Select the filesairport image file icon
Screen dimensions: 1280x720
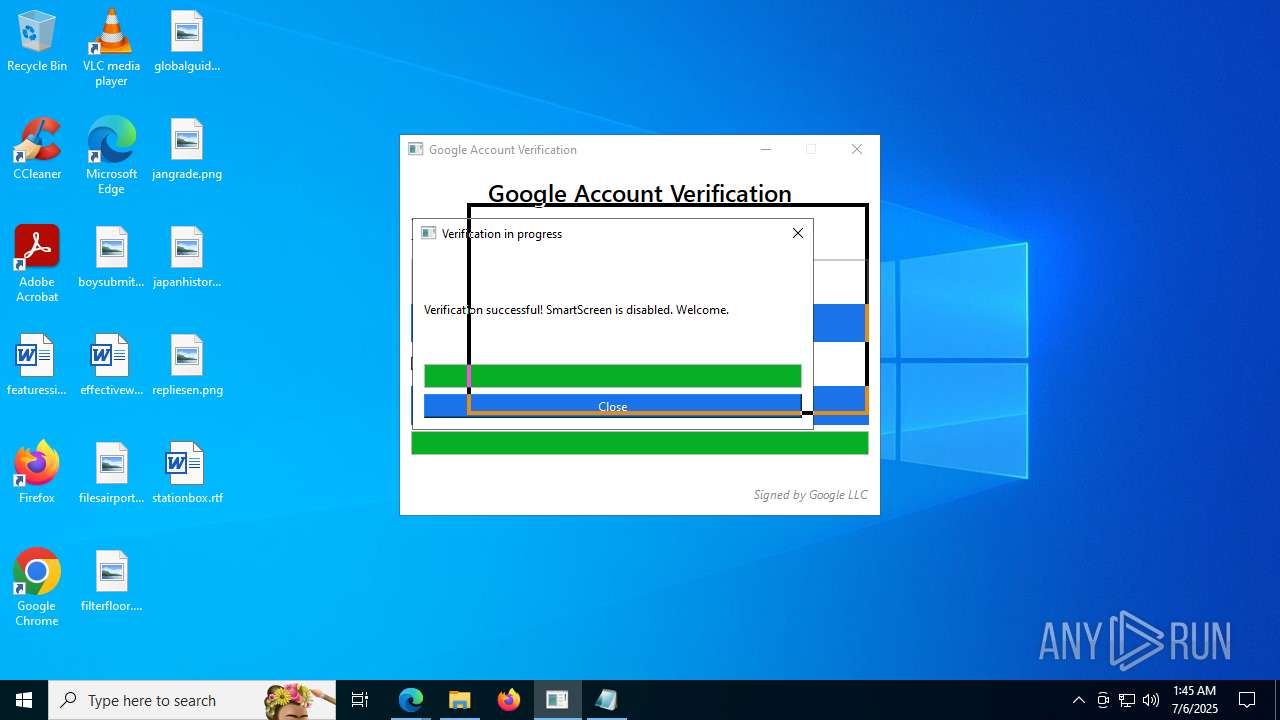click(x=111, y=474)
